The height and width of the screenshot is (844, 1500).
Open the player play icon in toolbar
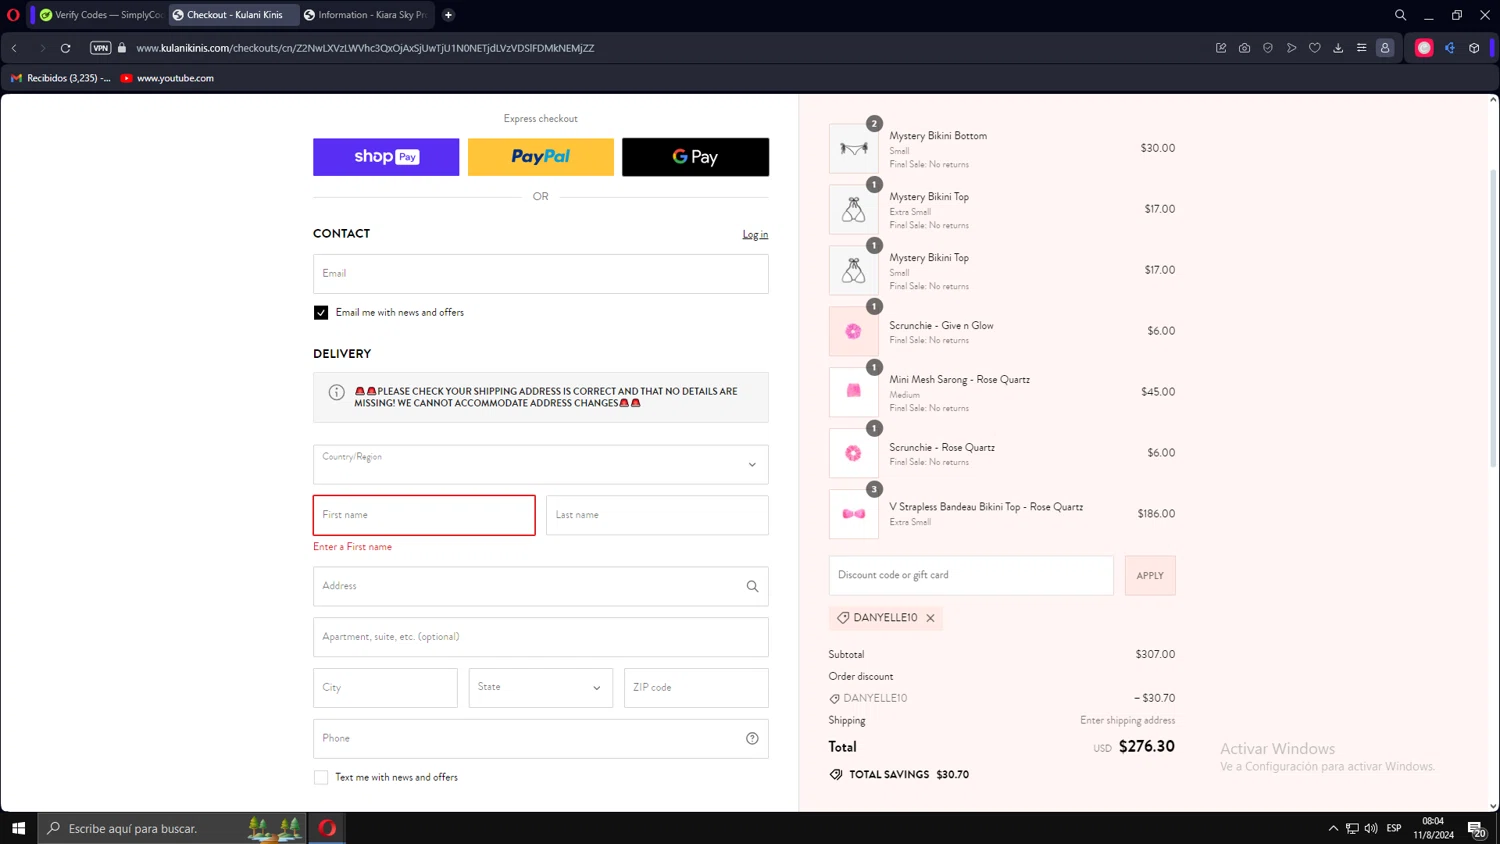pyautogui.click(x=1291, y=48)
